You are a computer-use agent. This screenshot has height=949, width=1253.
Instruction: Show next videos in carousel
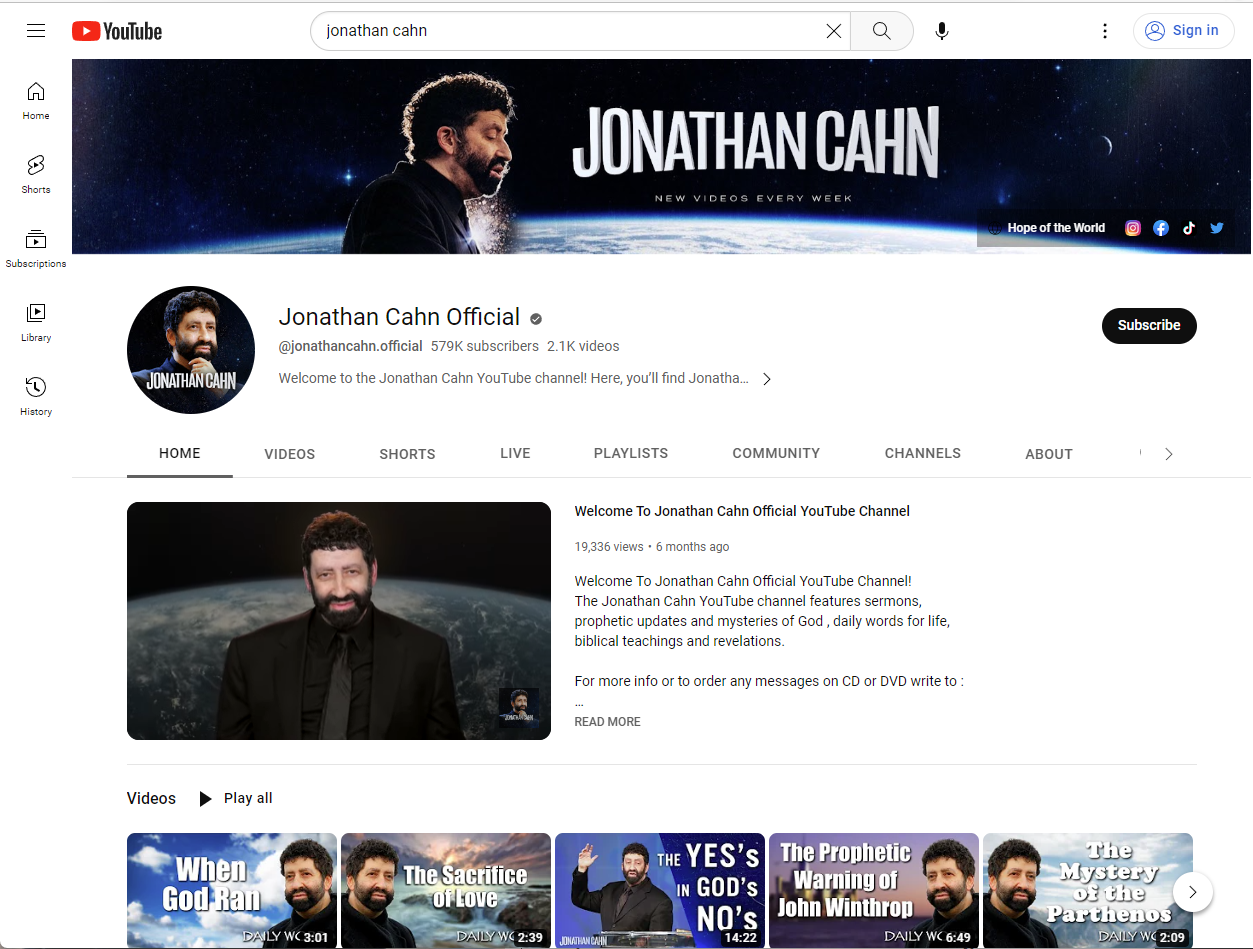click(x=1192, y=891)
